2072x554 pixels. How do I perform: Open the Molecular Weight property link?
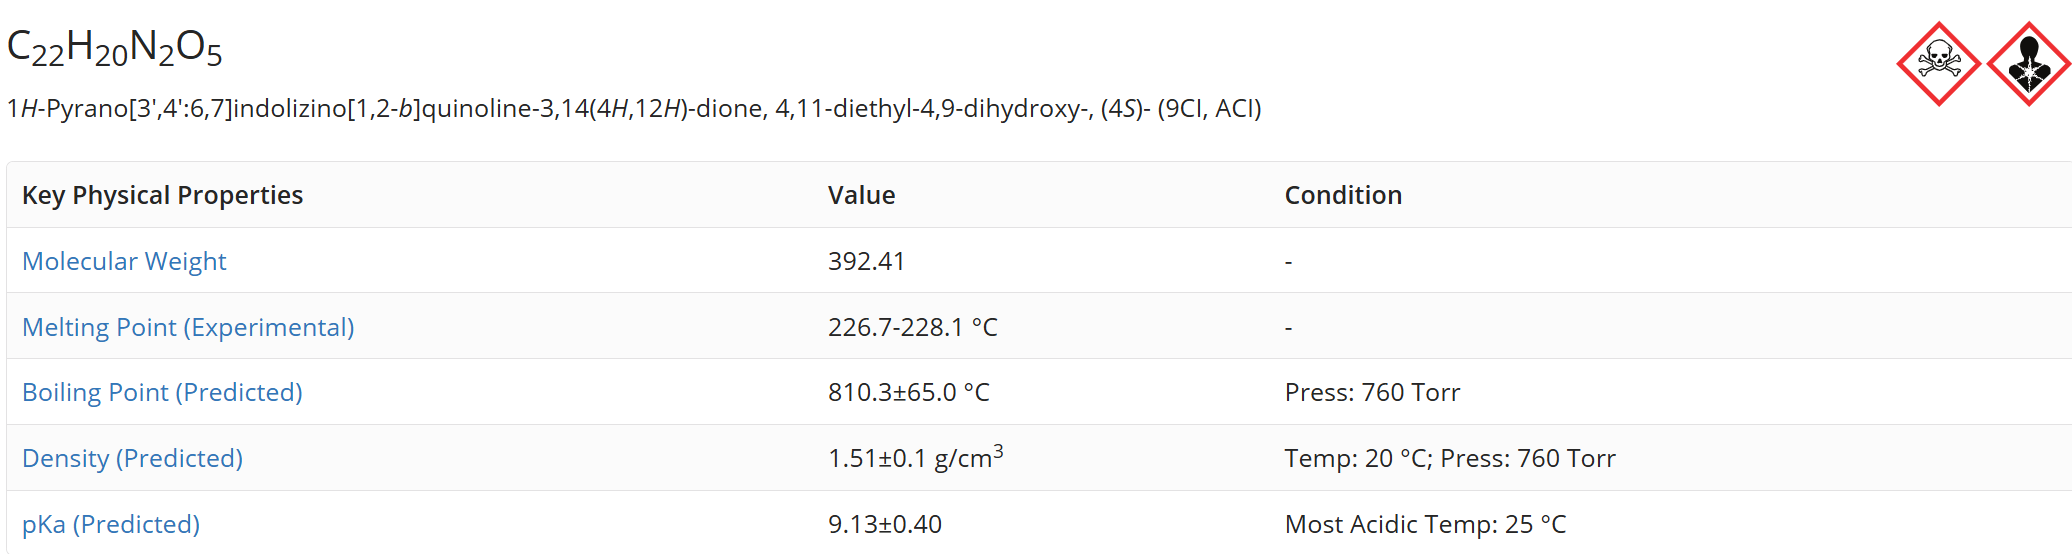[124, 261]
